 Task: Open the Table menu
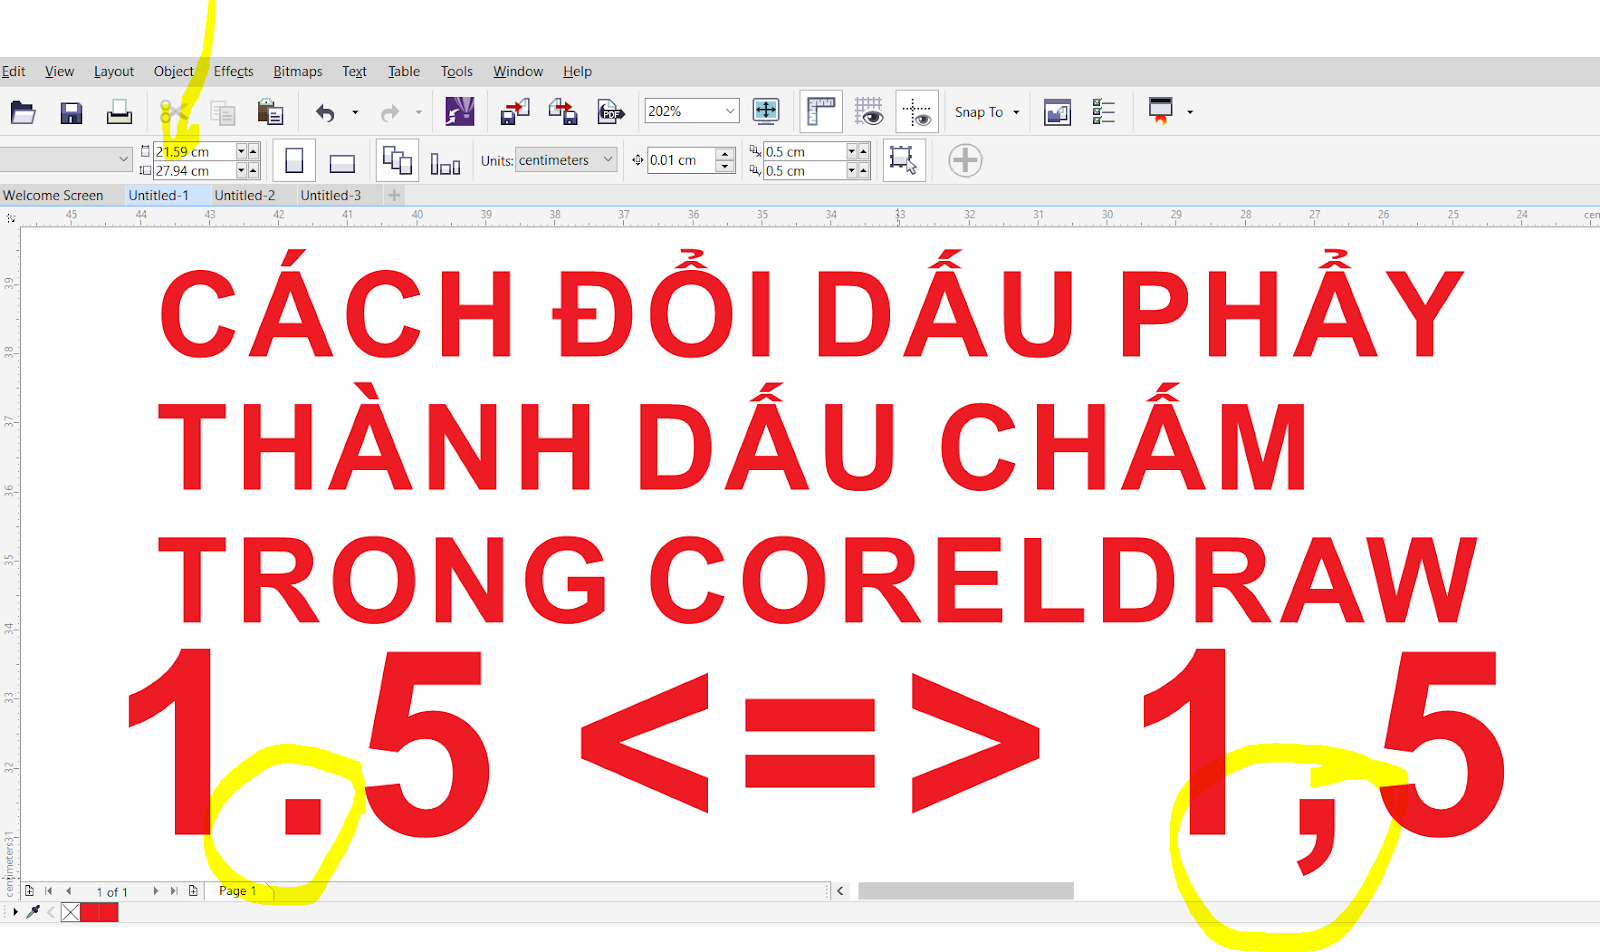click(403, 71)
